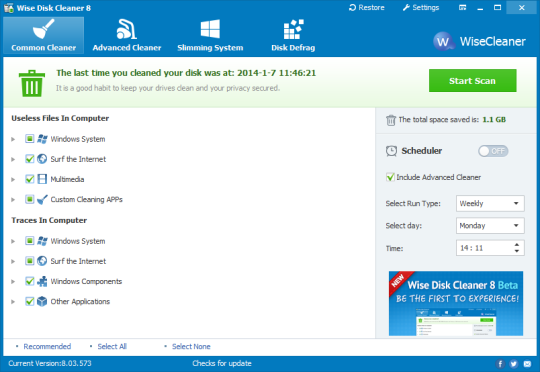The height and width of the screenshot is (372, 540).
Task: Open the Slimming System tab
Action: 210,35
